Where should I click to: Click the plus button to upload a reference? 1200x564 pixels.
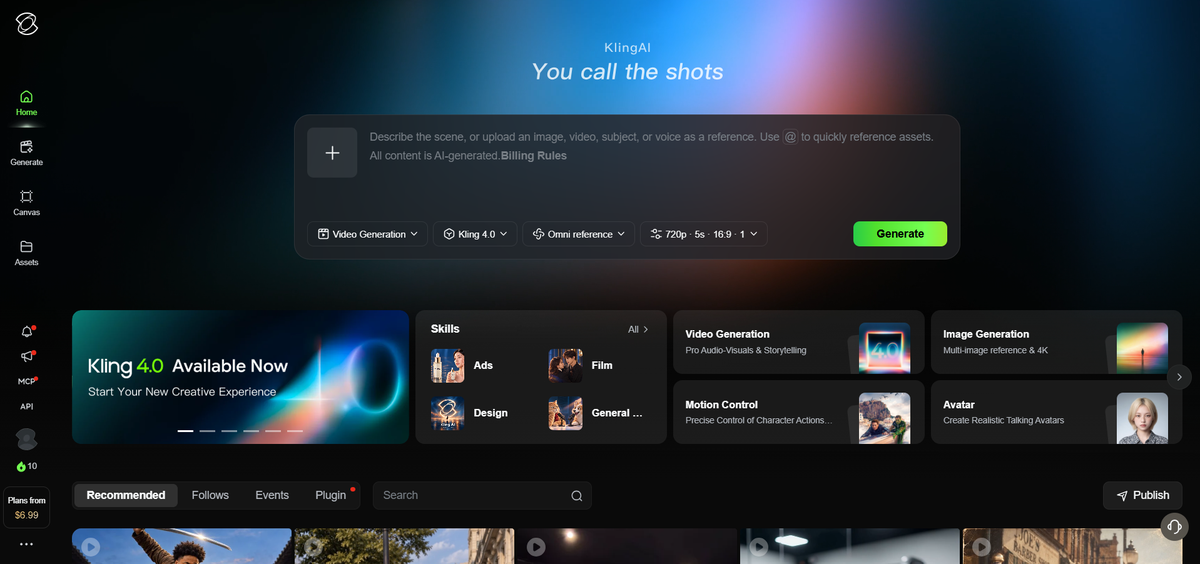tap(332, 153)
